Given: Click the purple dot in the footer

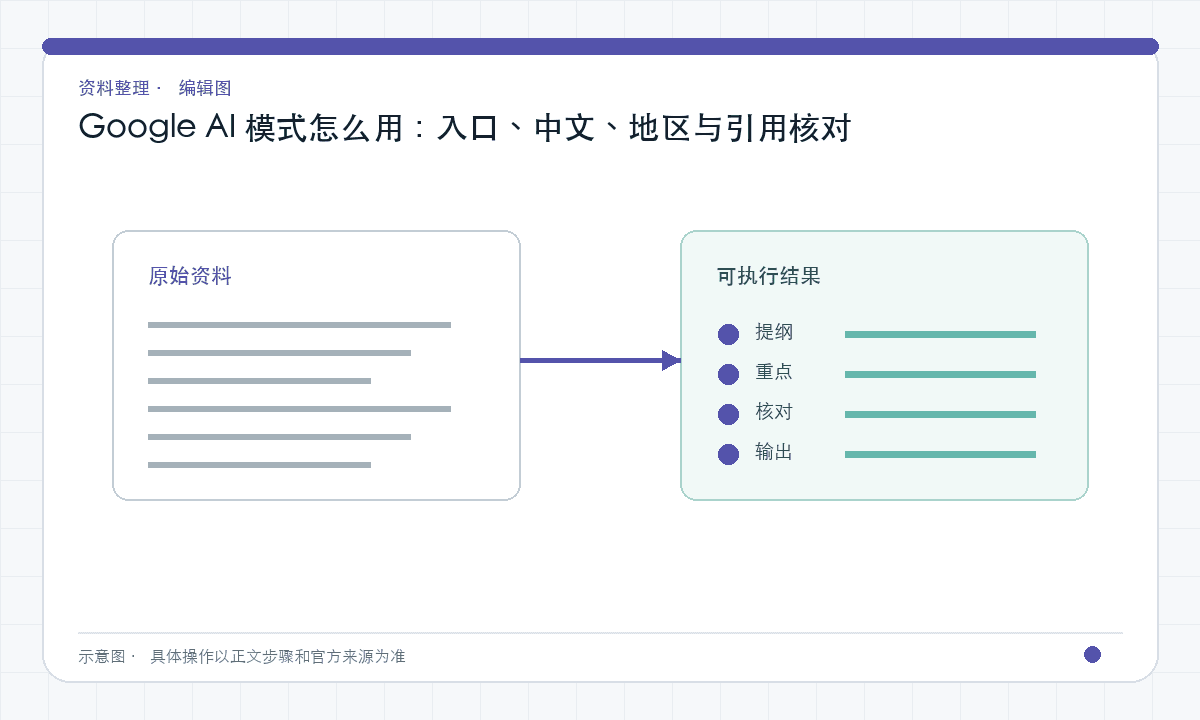Looking at the screenshot, I should click(x=1092, y=654).
